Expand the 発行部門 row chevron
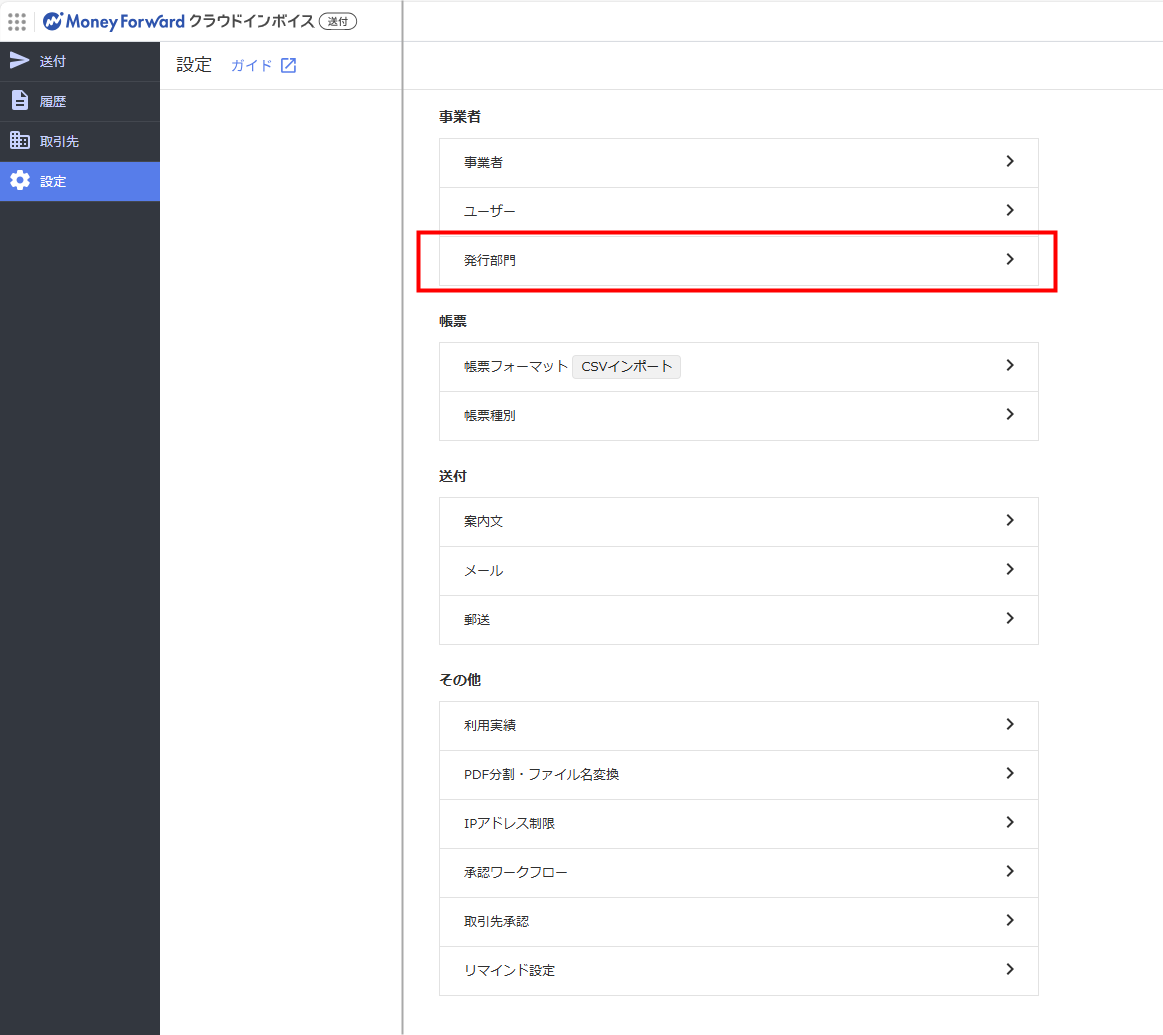Screen dimensions: 1163x1035 [1009, 259]
